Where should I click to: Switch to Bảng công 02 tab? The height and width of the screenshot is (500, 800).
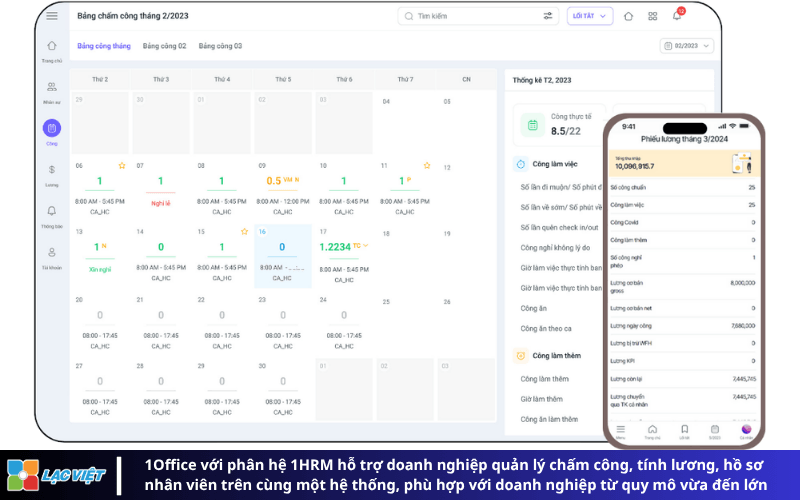tap(164, 46)
